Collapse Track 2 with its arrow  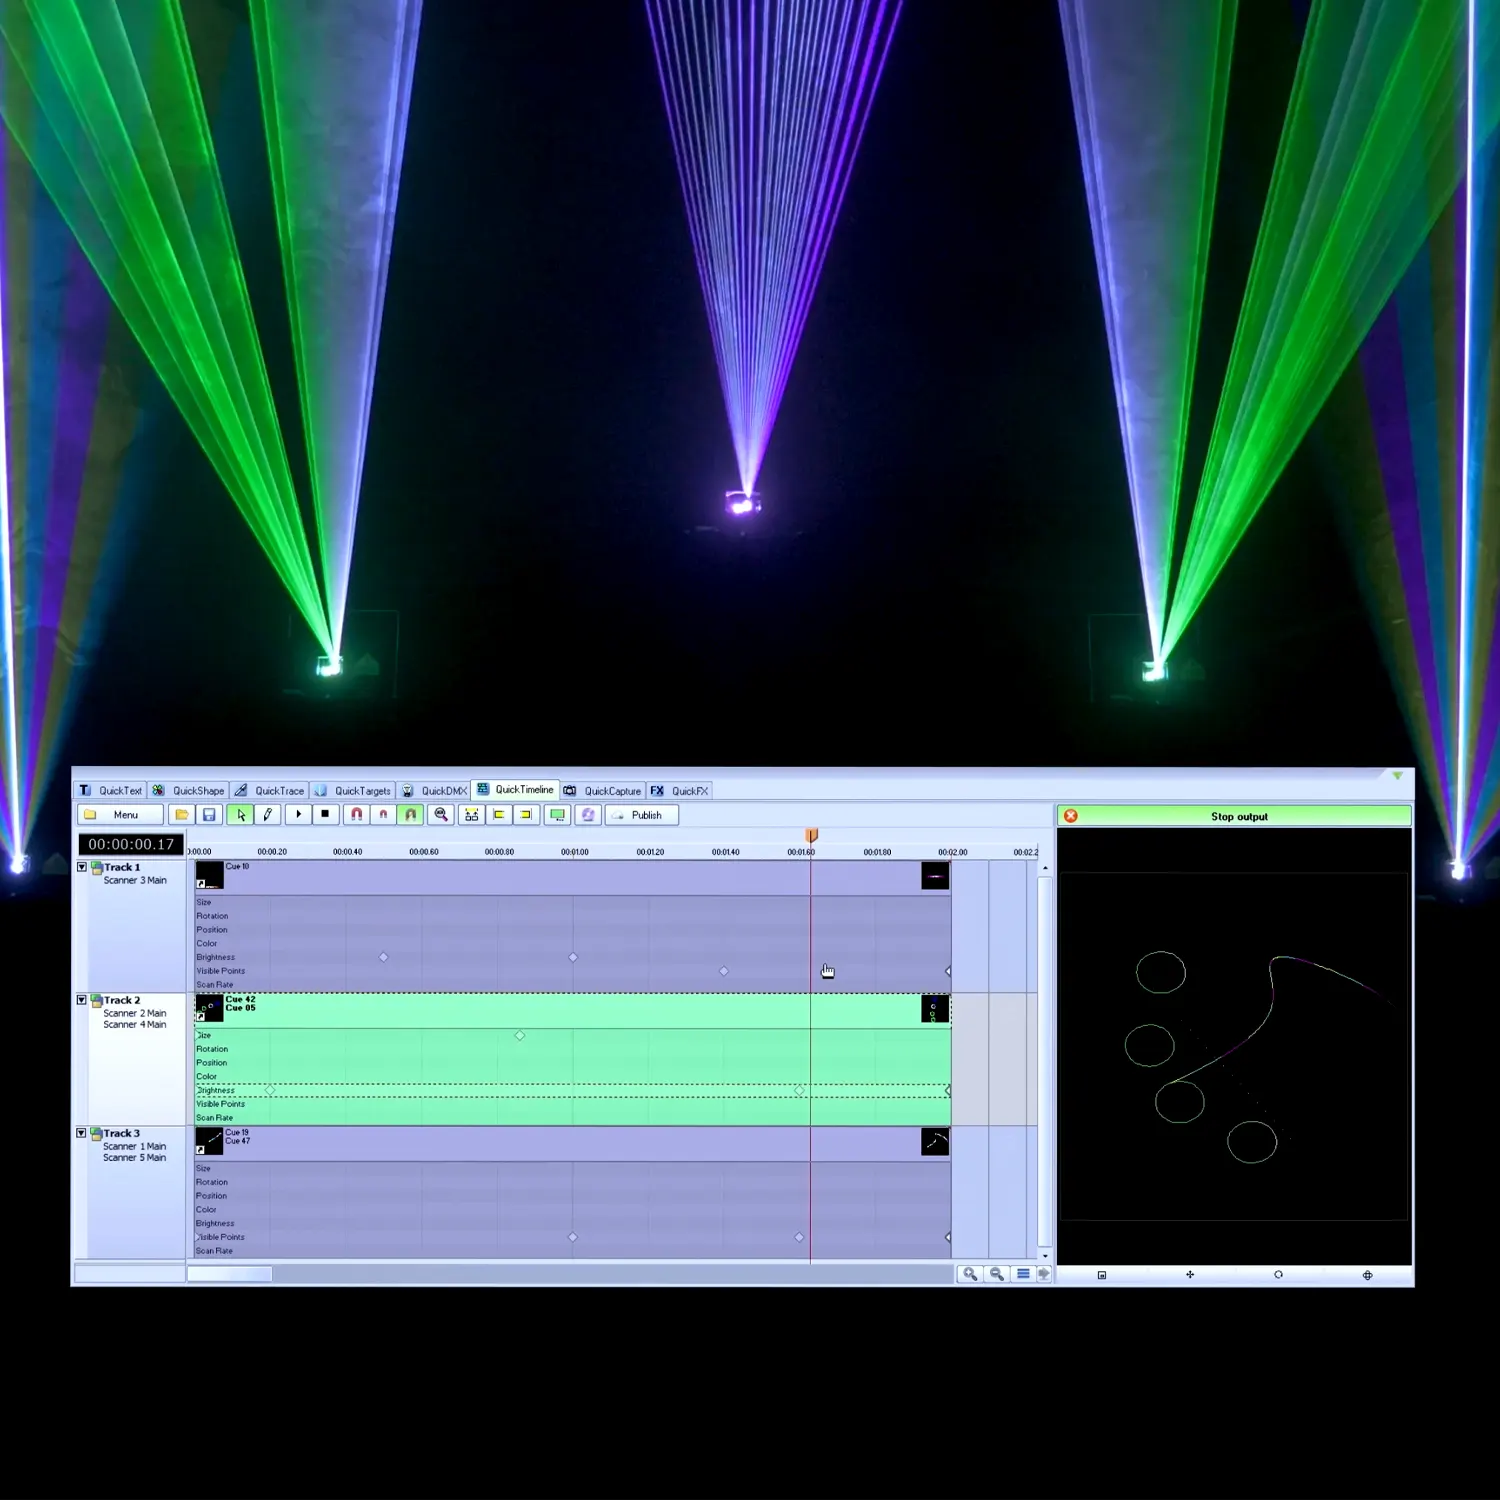pyautogui.click(x=82, y=1000)
